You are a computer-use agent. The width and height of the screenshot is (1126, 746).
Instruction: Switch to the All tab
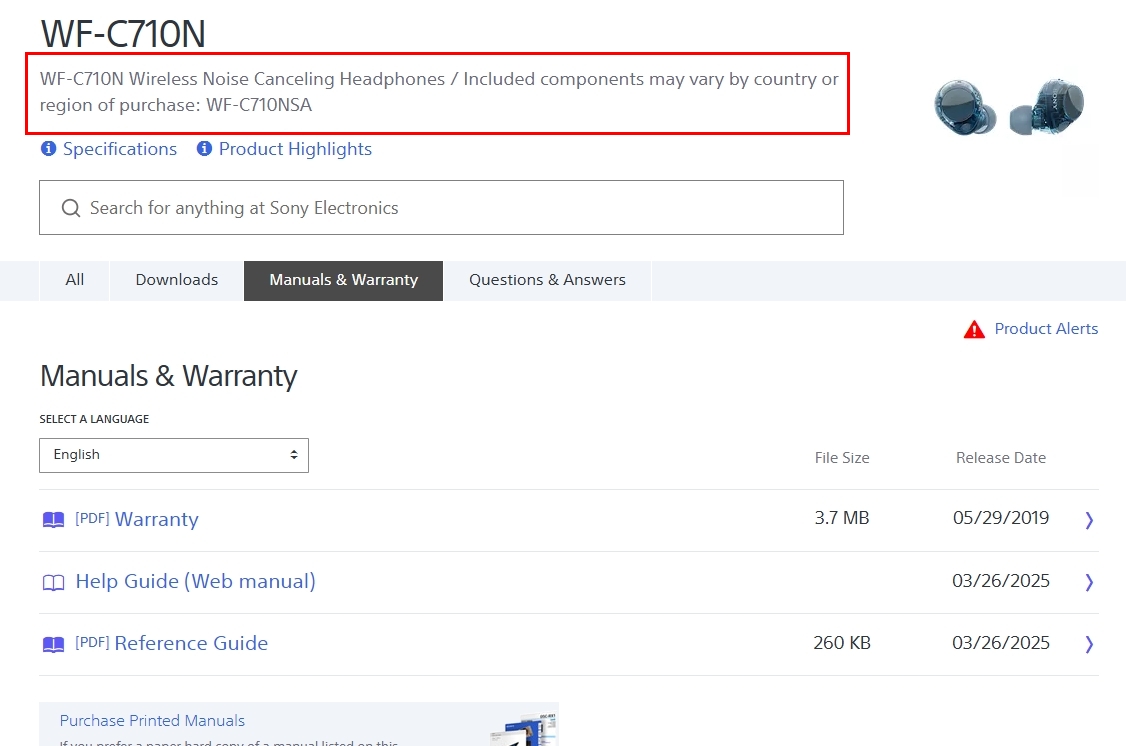(x=75, y=280)
